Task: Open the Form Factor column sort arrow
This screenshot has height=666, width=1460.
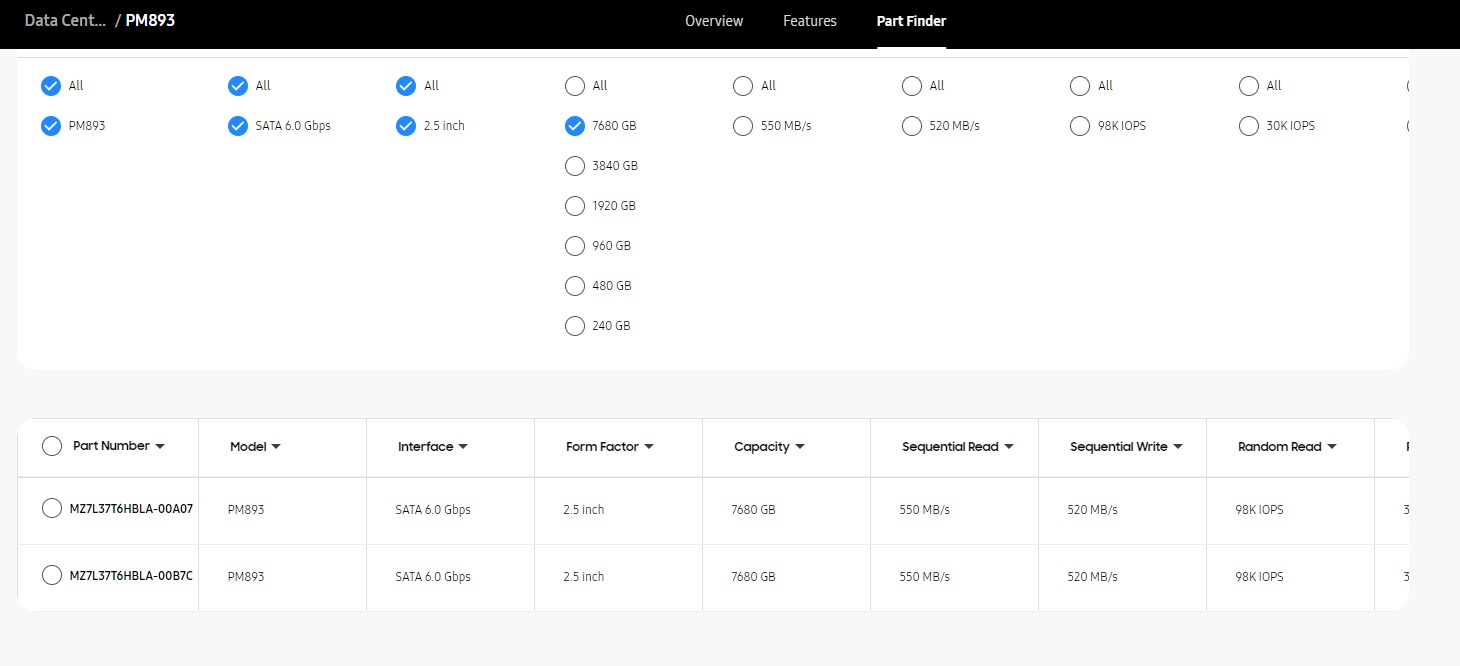Action: [649, 447]
